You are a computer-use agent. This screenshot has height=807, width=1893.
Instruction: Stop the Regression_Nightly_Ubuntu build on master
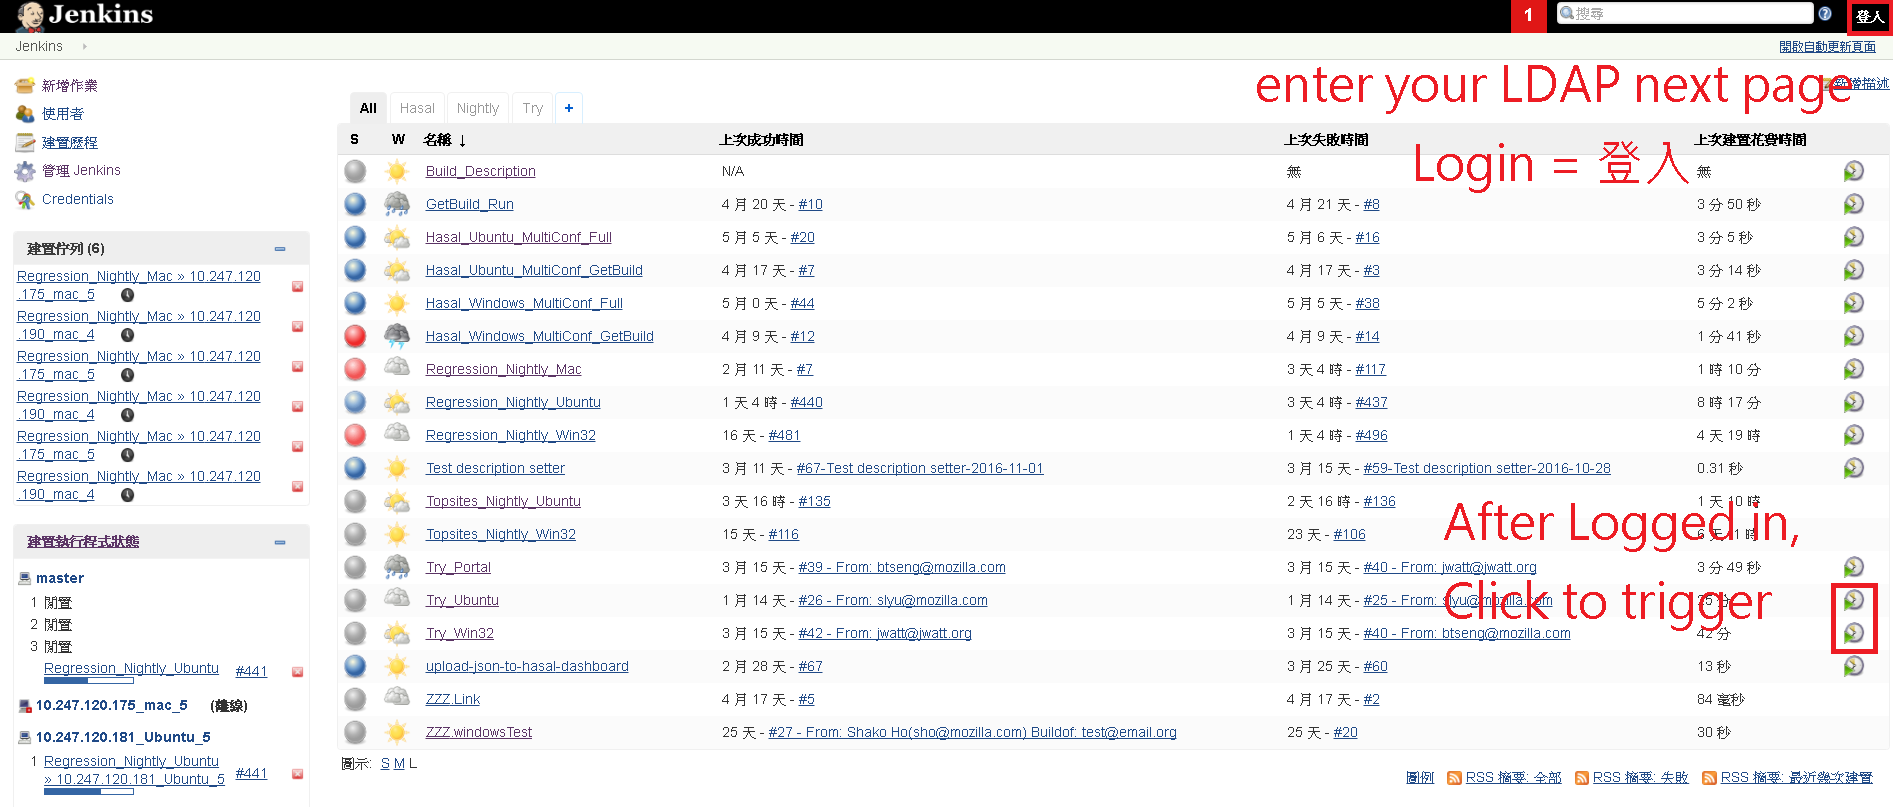coord(297,672)
